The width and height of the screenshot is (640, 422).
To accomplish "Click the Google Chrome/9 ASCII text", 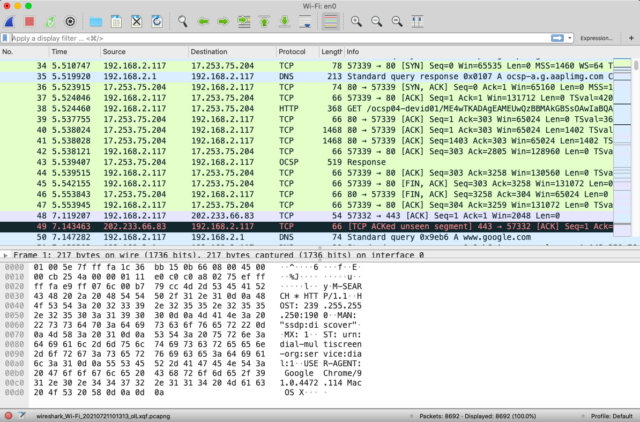I will 323,373.
